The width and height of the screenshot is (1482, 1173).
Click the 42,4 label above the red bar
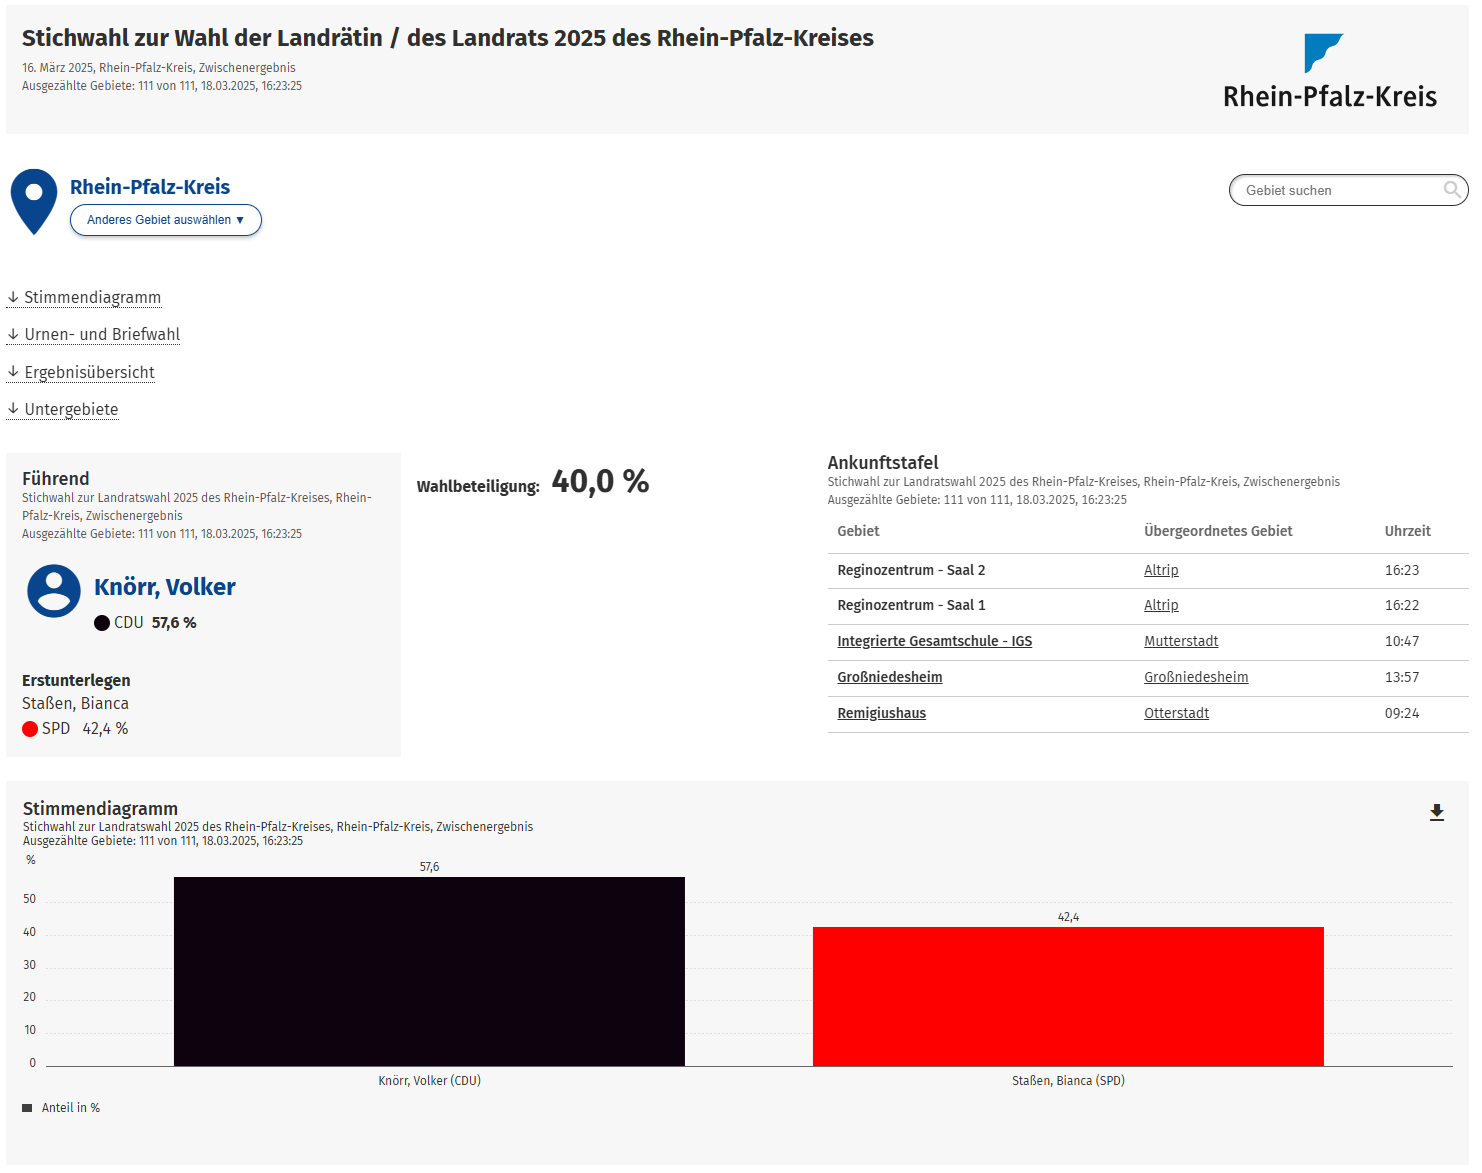tap(1068, 917)
